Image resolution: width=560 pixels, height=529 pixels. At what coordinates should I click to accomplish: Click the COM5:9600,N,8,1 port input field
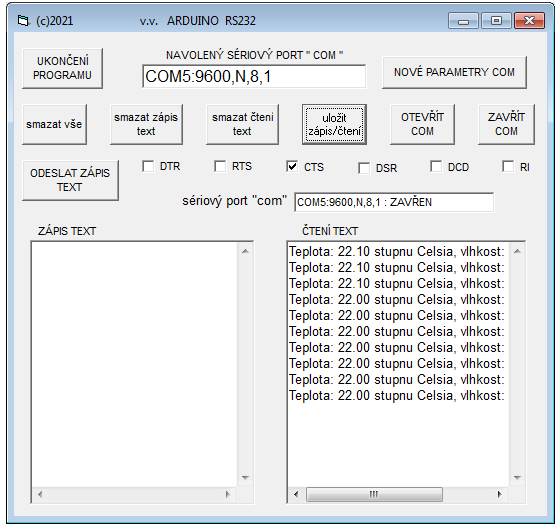(254, 76)
